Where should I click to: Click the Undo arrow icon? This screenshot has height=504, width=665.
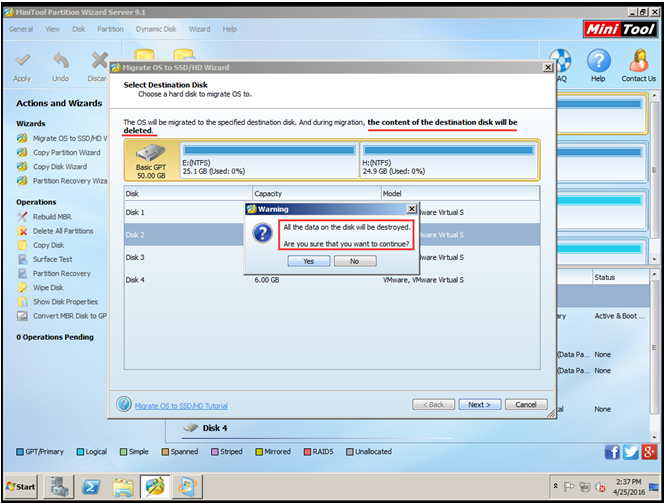[x=61, y=61]
